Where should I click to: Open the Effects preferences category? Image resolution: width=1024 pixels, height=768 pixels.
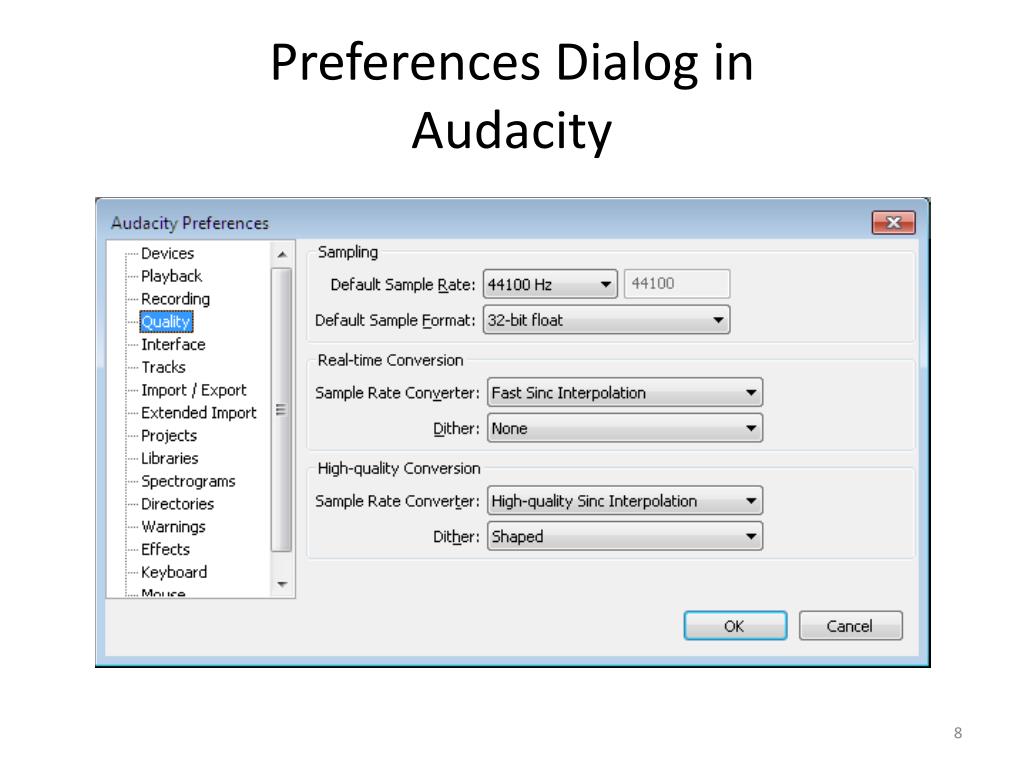pos(165,549)
